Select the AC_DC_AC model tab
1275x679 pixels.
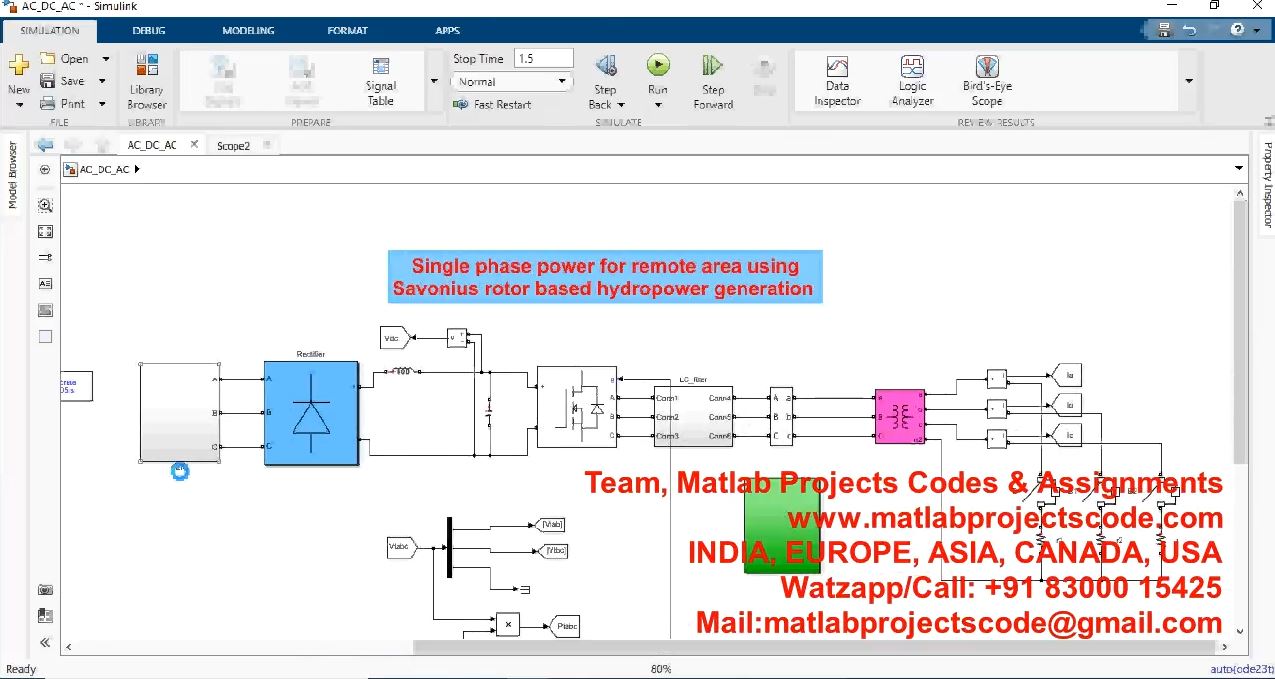[x=152, y=145]
